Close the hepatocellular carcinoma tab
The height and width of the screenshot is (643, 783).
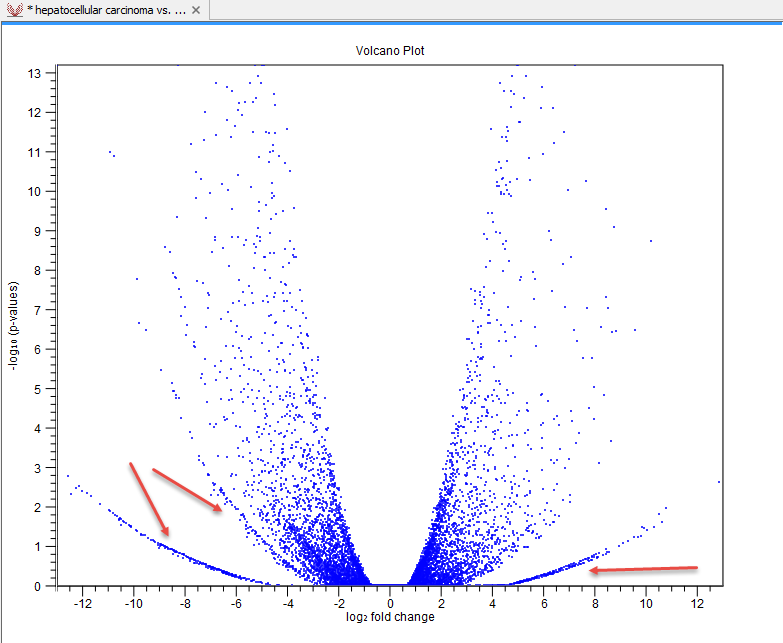pyautogui.click(x=196, y=9)
